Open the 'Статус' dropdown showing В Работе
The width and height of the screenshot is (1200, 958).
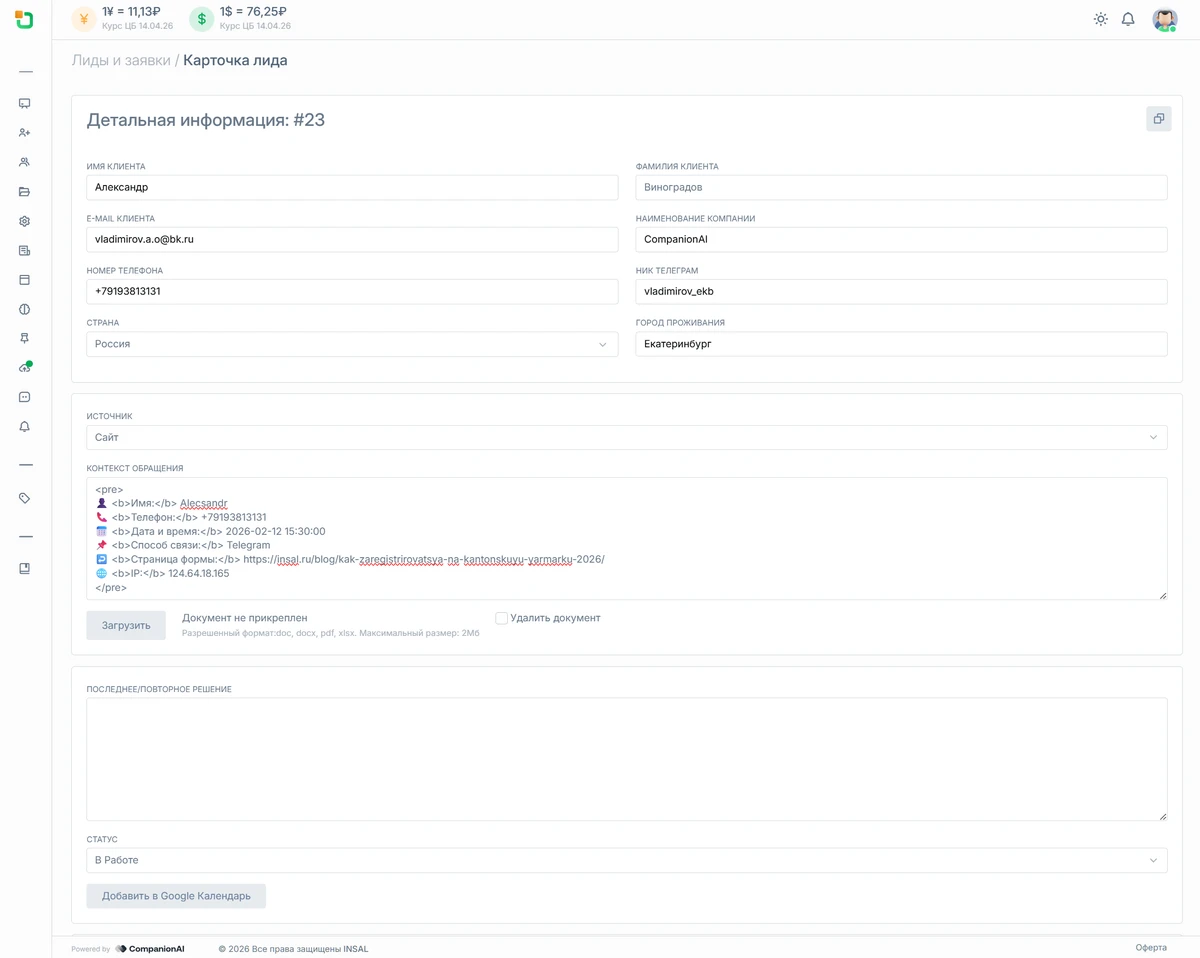click(626, 860)
